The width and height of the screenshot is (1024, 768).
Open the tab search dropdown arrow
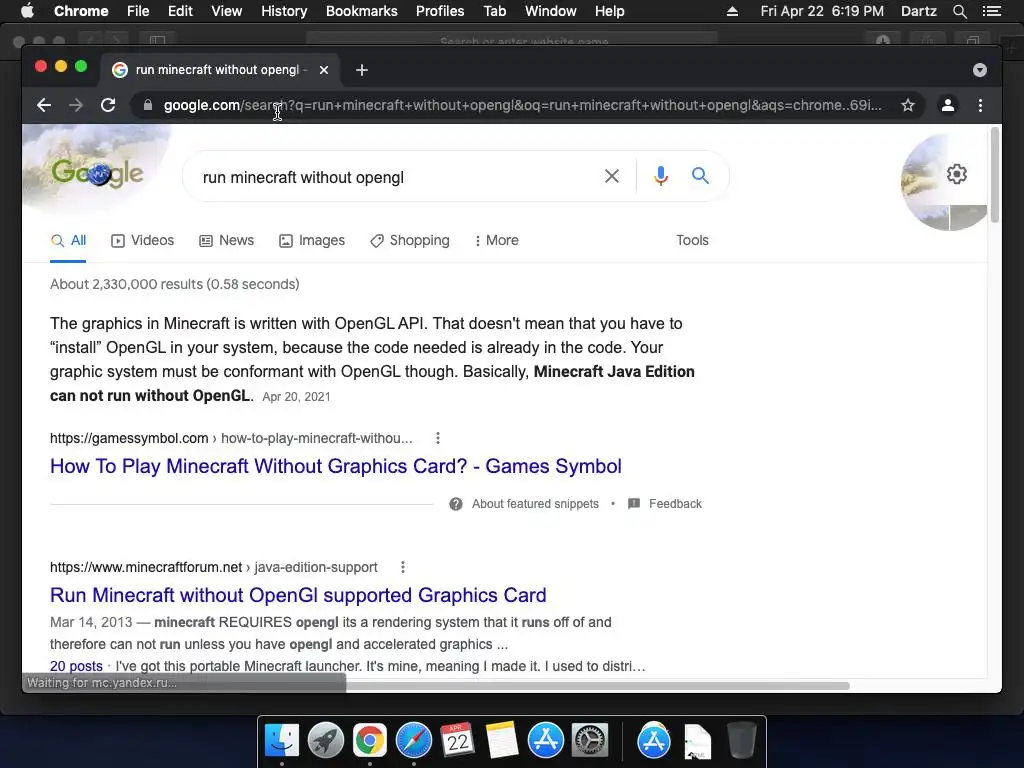[980, 70]
